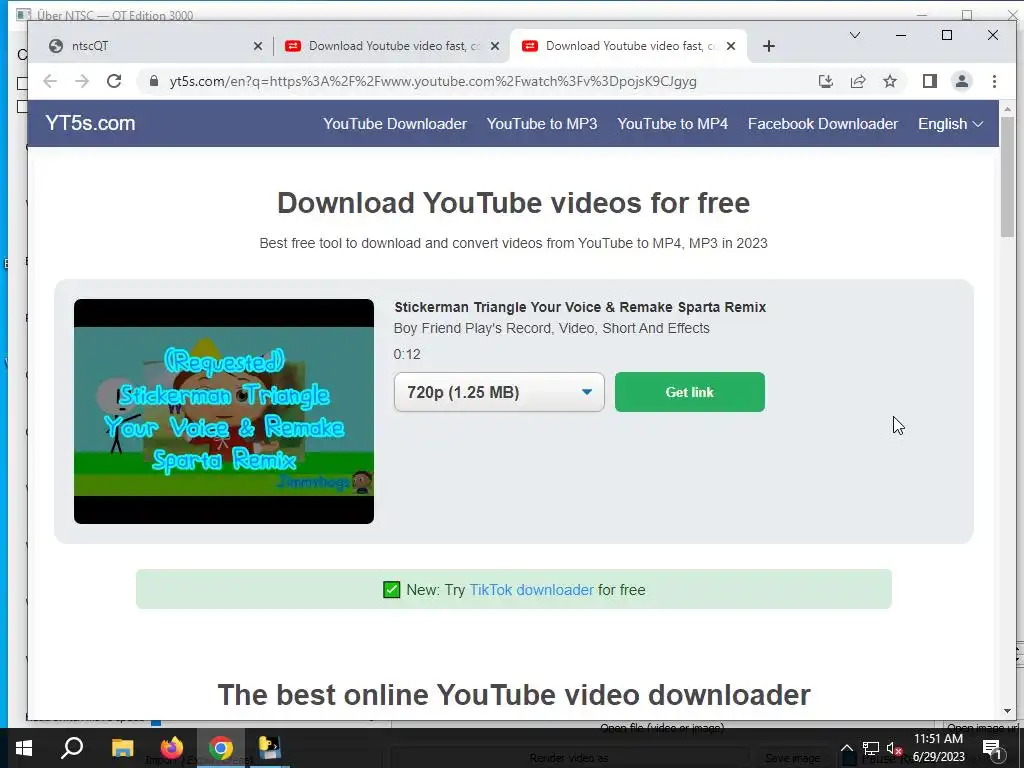Open Facebook Downloader menu item

tap(823, 123)
